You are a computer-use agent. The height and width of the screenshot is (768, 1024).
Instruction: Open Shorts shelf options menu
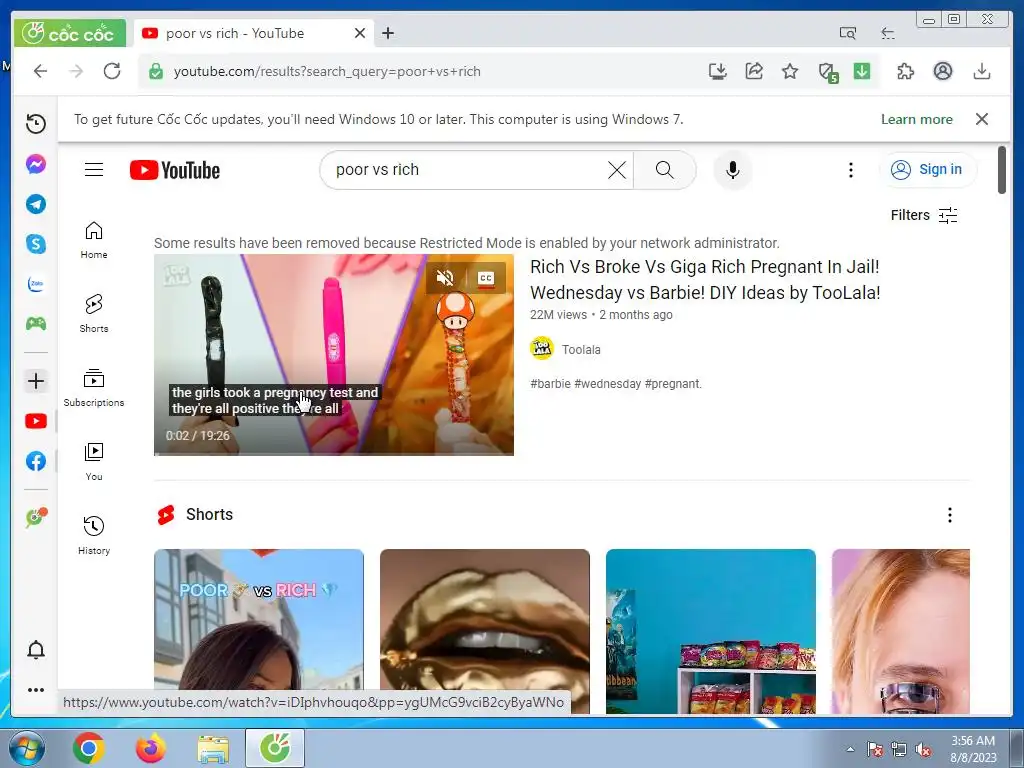(x=950, y=515)
